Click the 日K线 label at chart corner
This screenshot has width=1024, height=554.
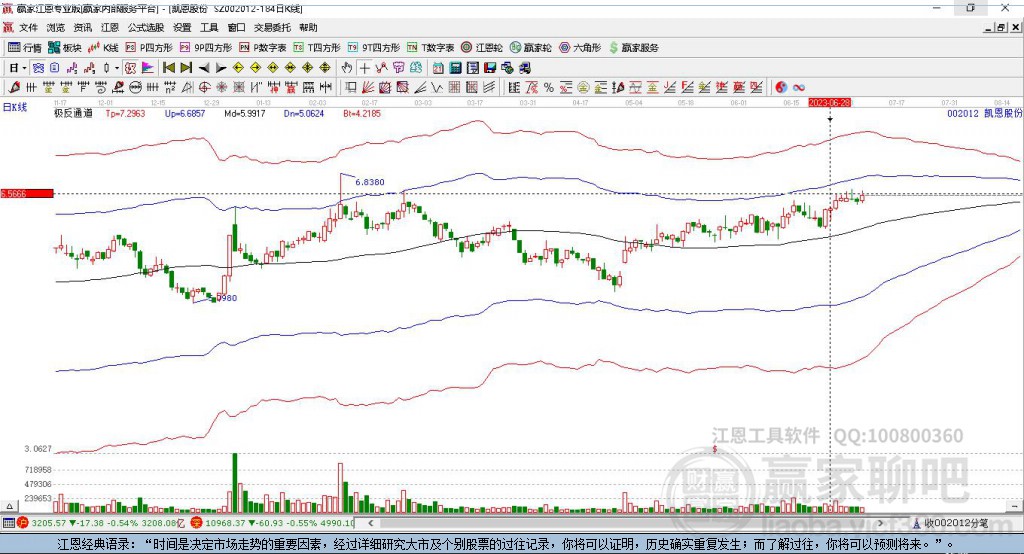click(15, 107)
